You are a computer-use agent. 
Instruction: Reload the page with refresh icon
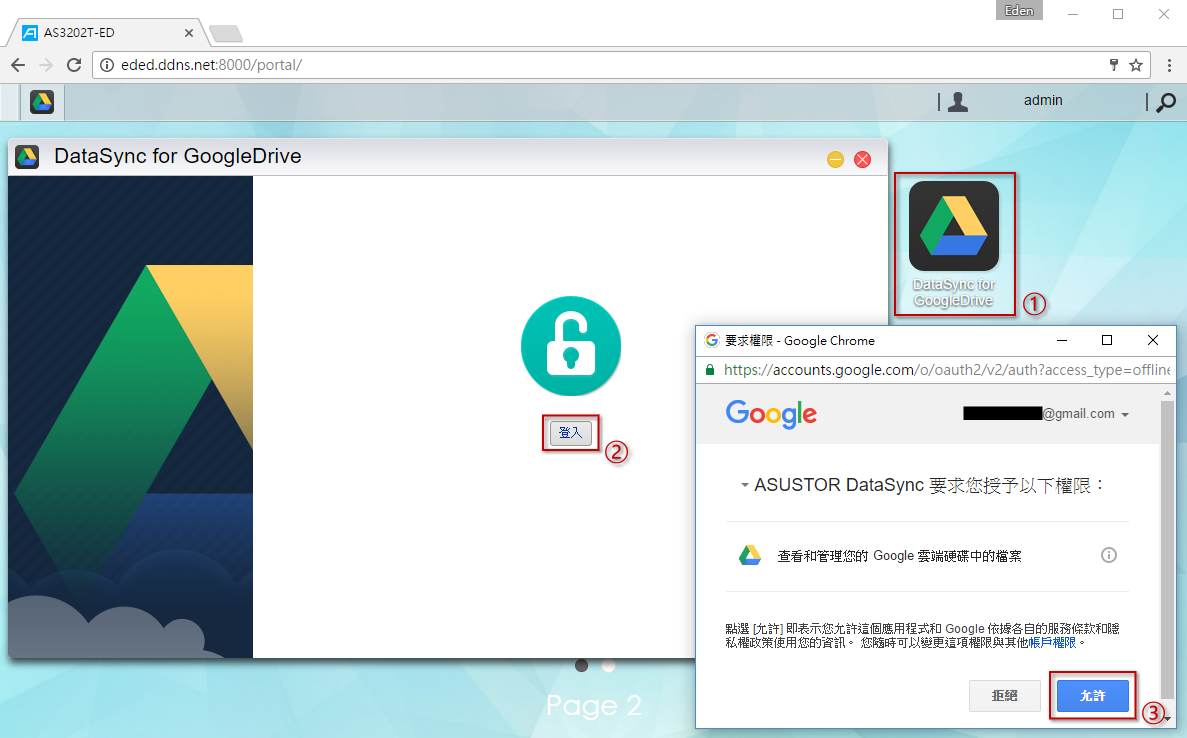[x=73, y=65]
